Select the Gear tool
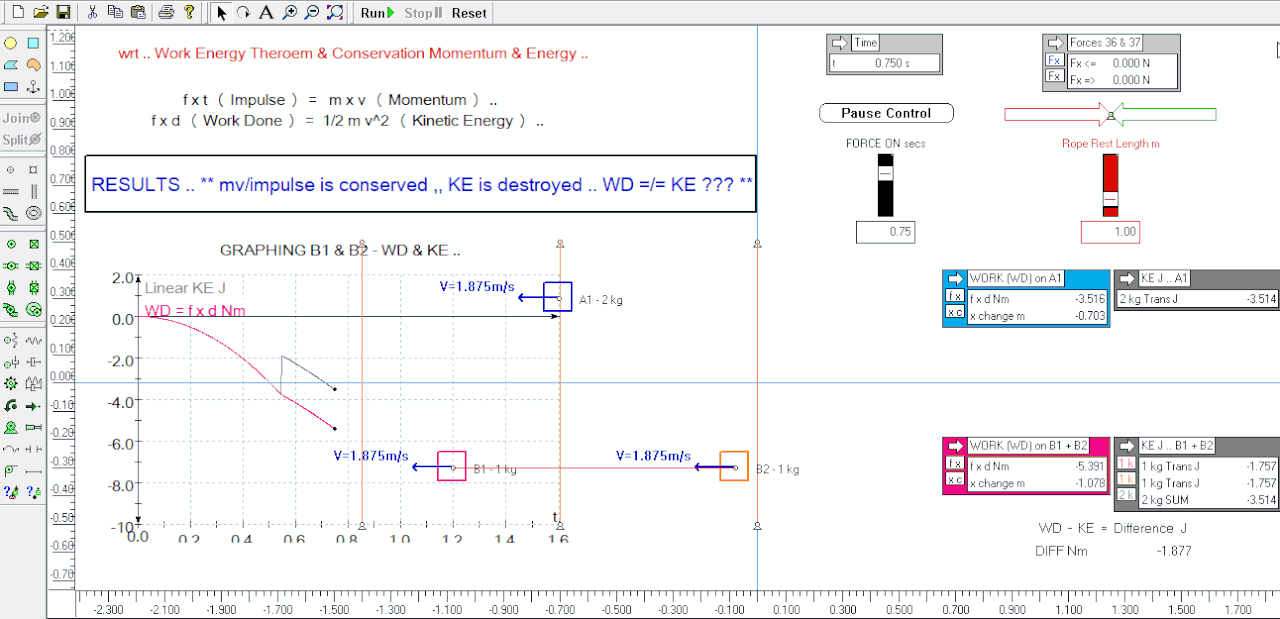The width and height of the screenshot is (1280, 619). [x=12, y=383]
